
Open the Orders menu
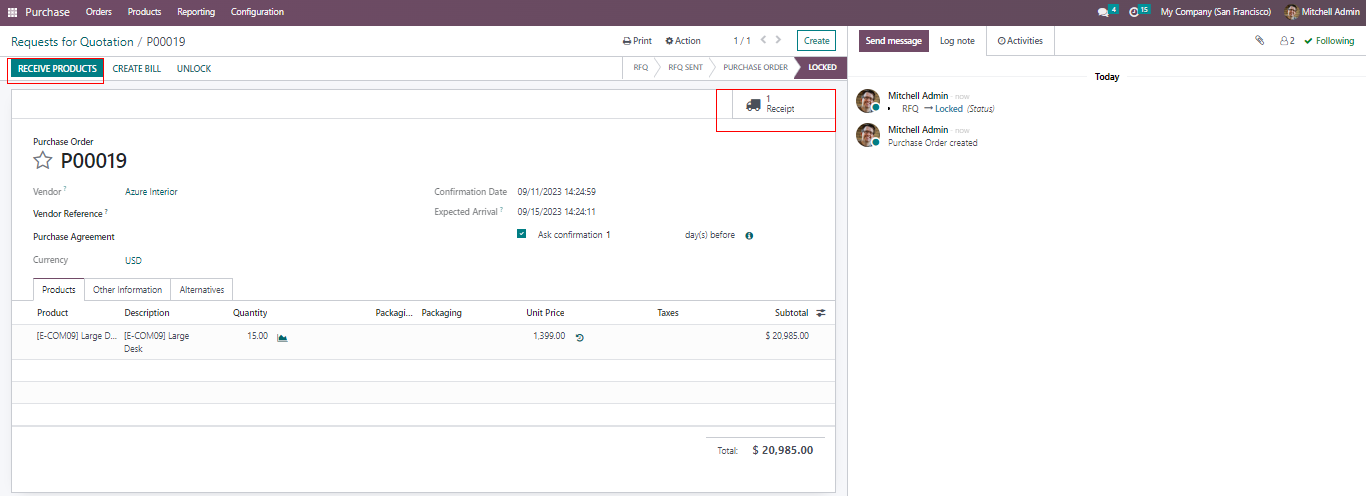click(99, 12)
